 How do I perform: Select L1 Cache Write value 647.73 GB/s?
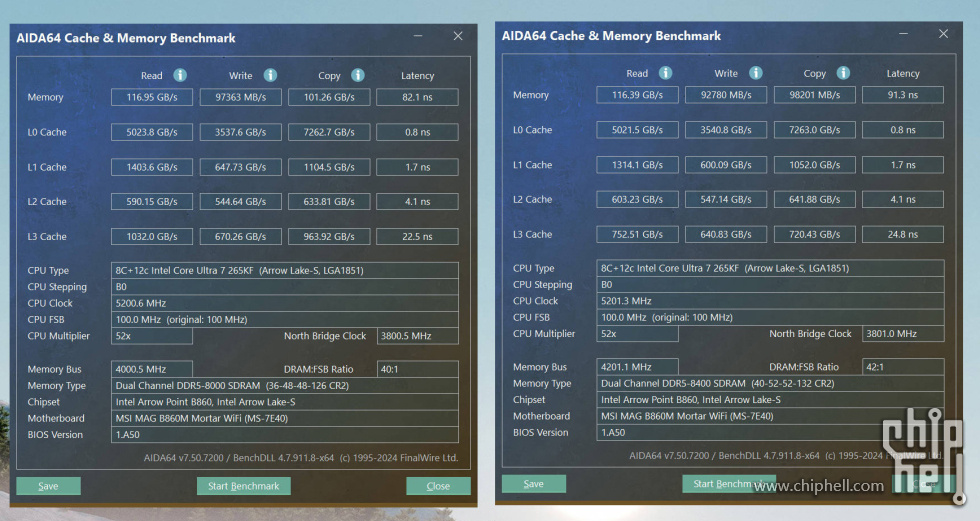pyautogui.click(x=241, y=167)
